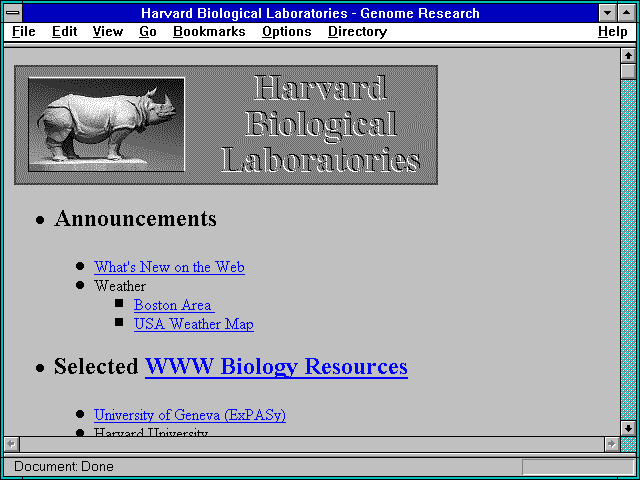
Task: Visit the WWW Biology Resources link
Action: 276,366
